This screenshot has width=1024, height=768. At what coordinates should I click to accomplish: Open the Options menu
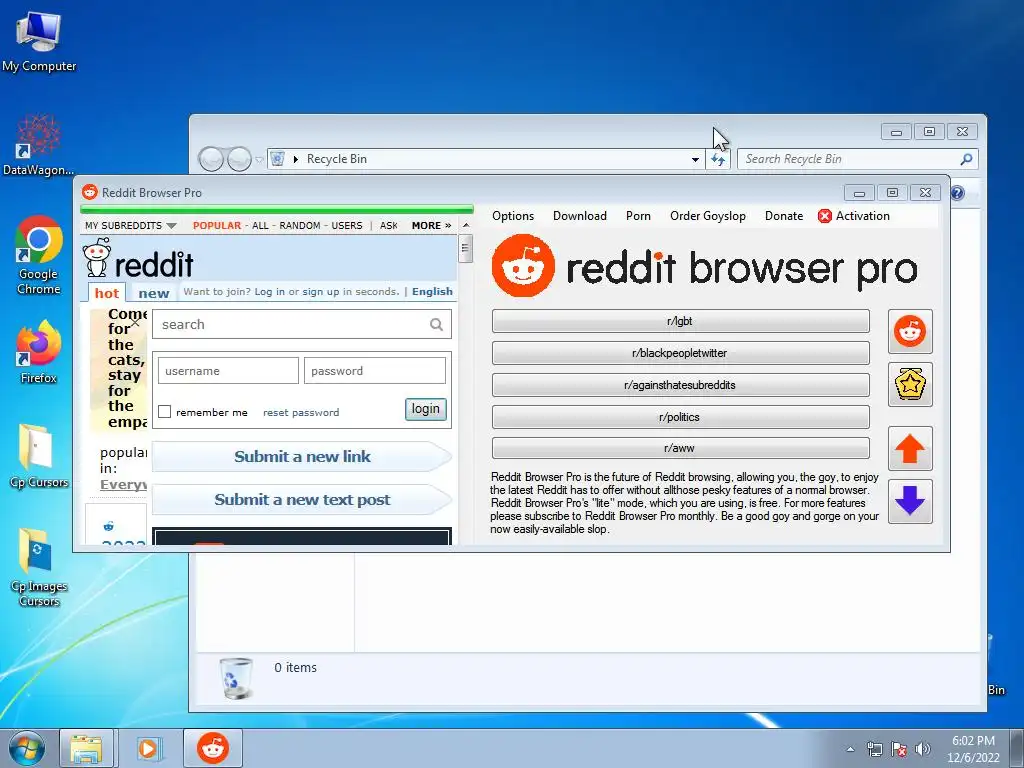513,216
